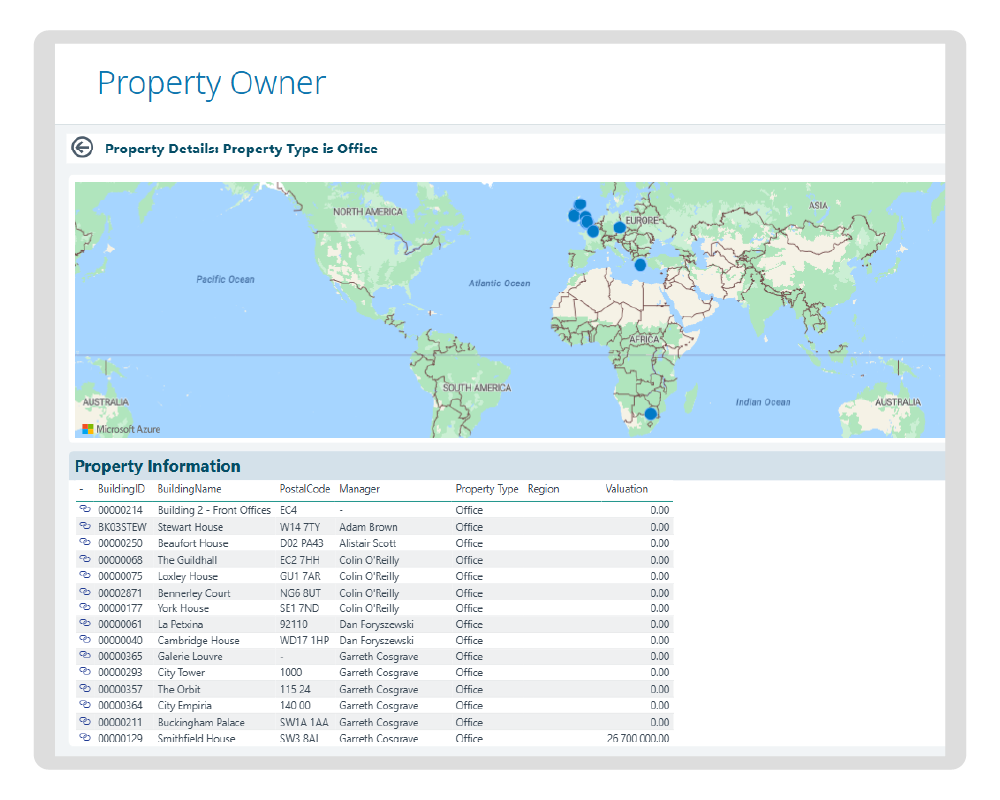Screen dimensions: 1000x800
Task: Sort table by BuildingName header
Action: 189,489
